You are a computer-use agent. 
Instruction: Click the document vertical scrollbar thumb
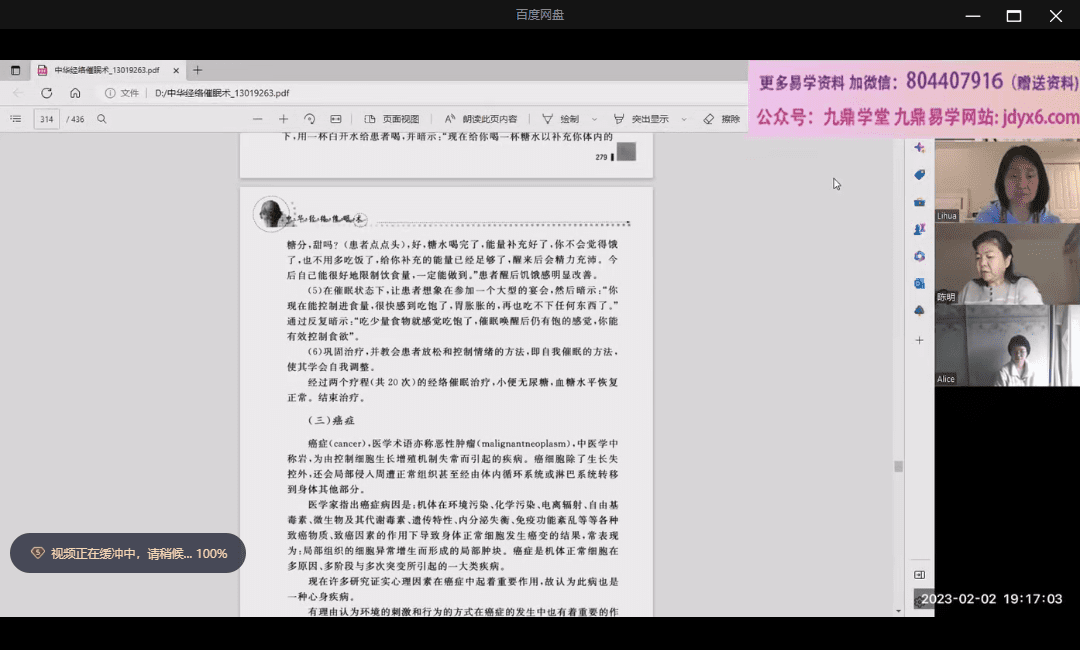pos(898,466)
